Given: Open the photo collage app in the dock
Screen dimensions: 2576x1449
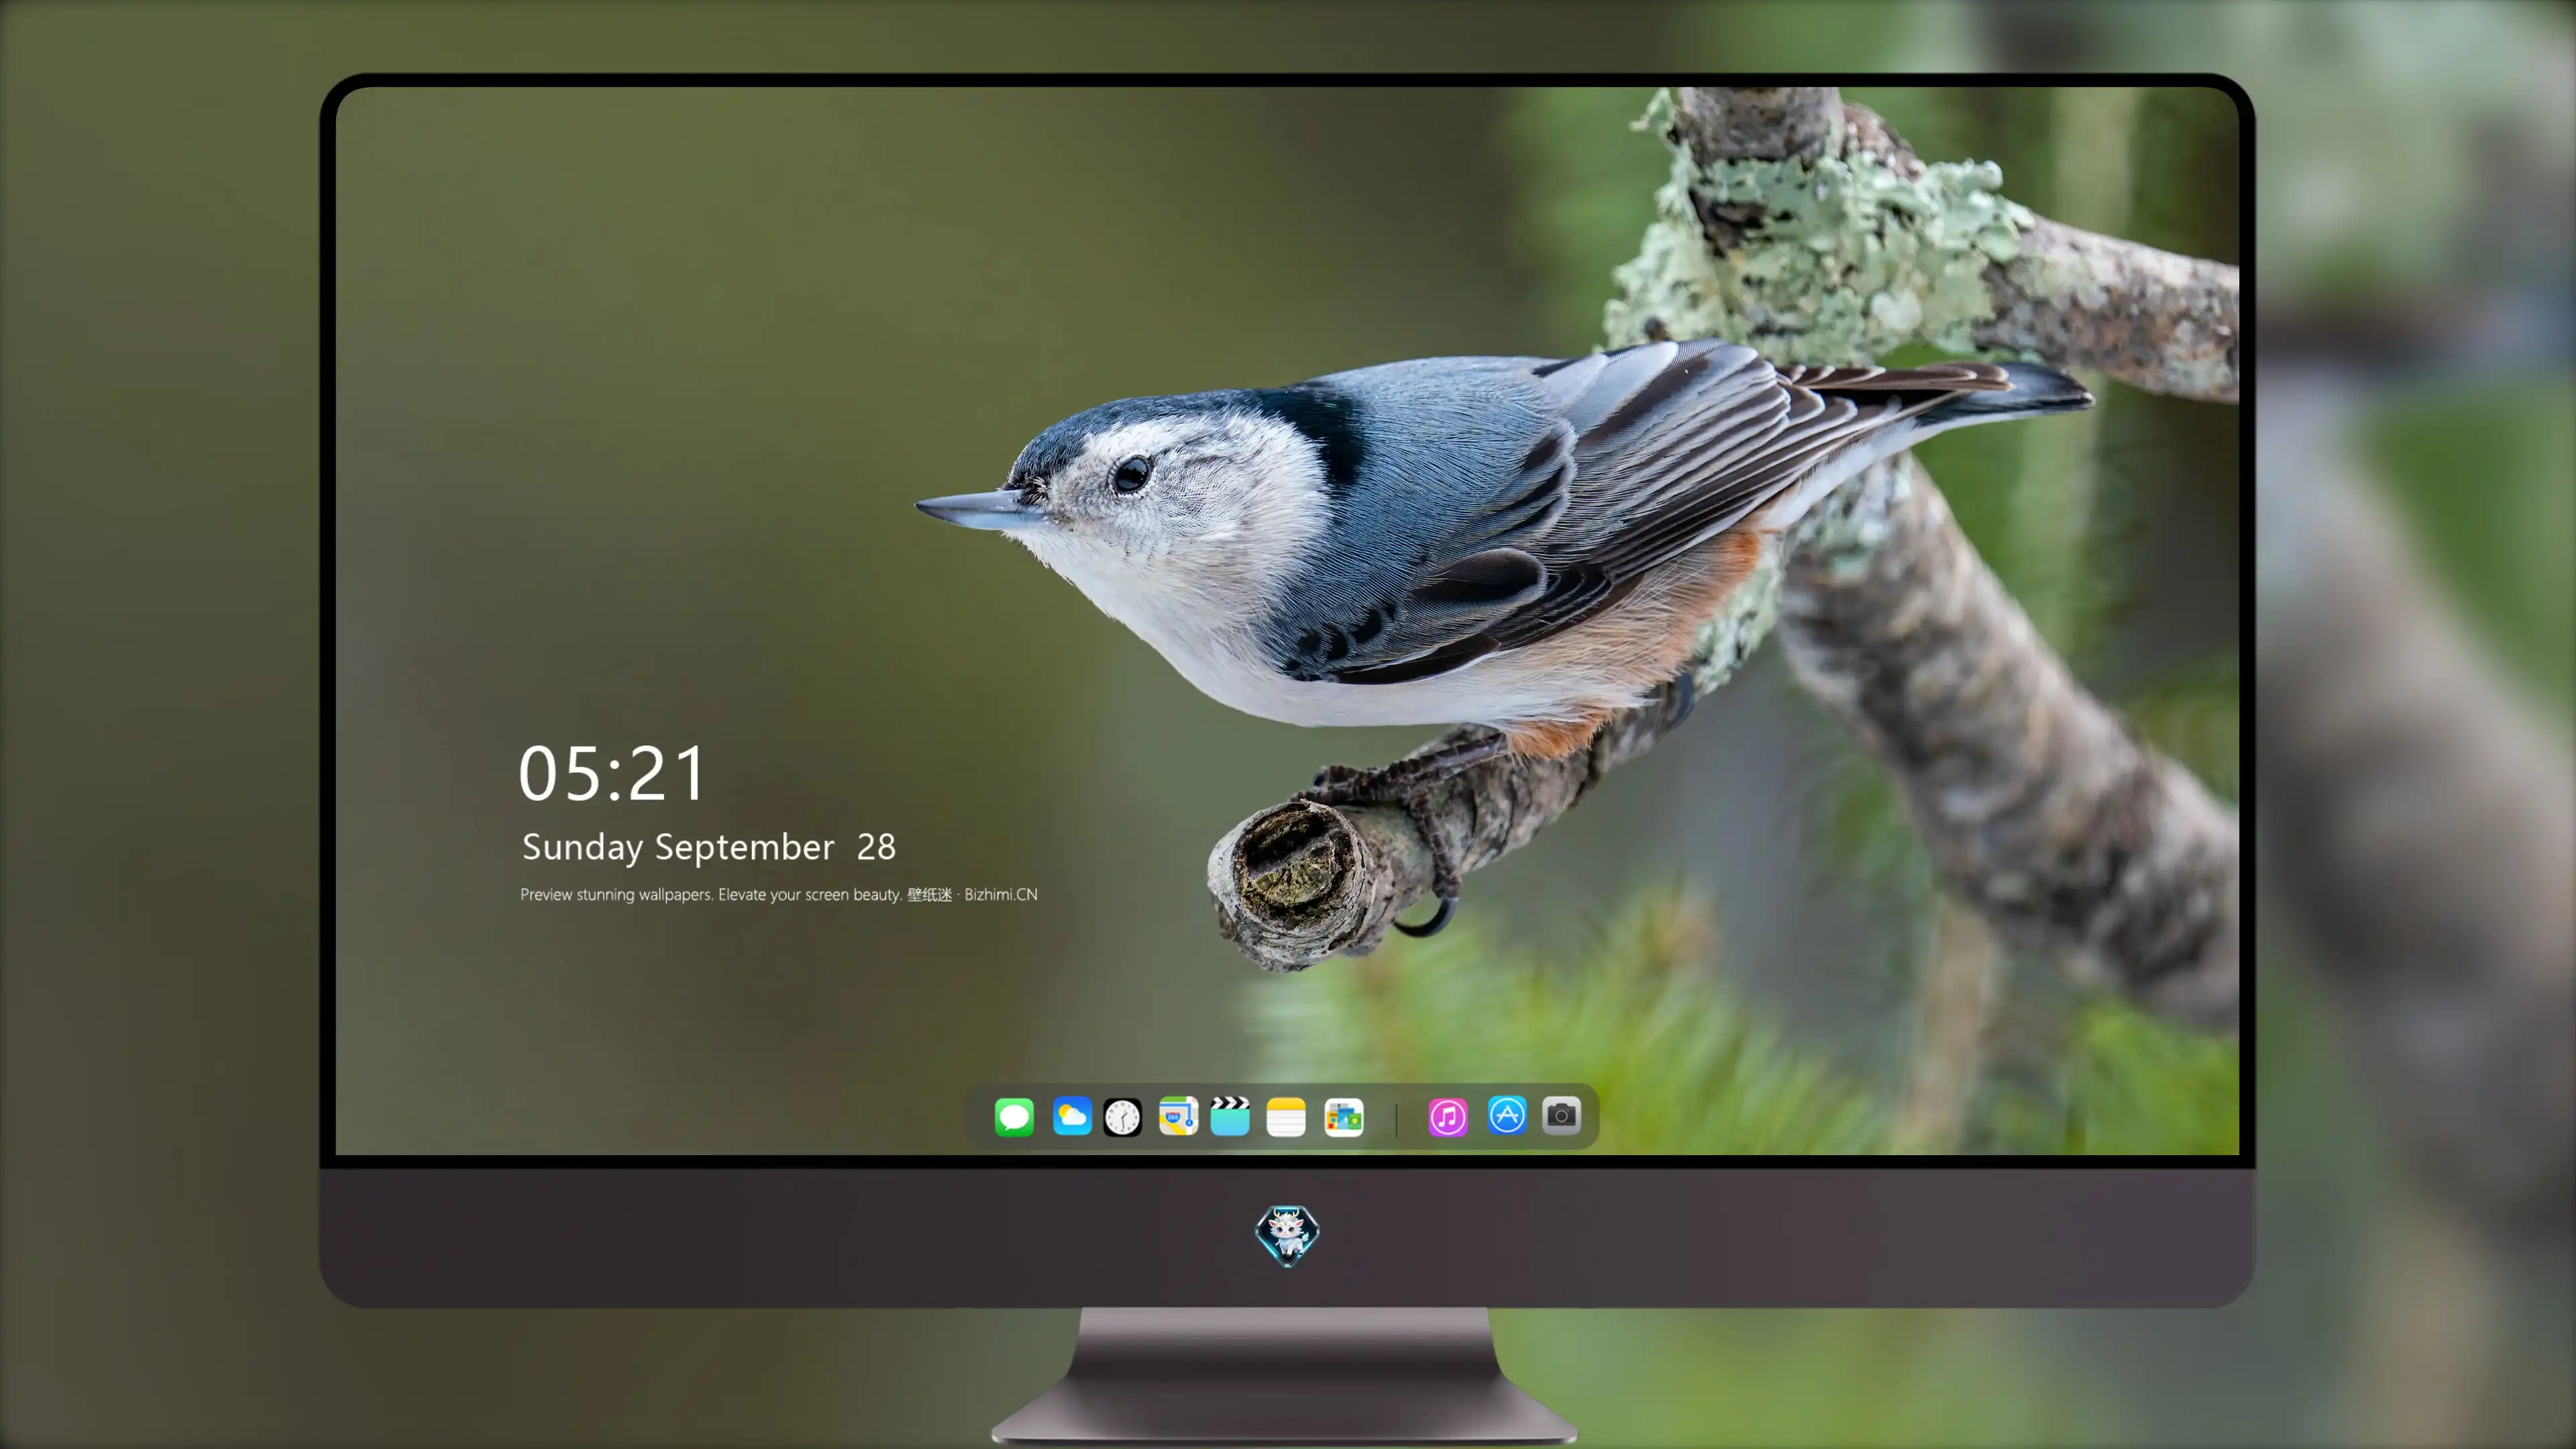Looking at the screenshot, I should click(1343, 1117).
